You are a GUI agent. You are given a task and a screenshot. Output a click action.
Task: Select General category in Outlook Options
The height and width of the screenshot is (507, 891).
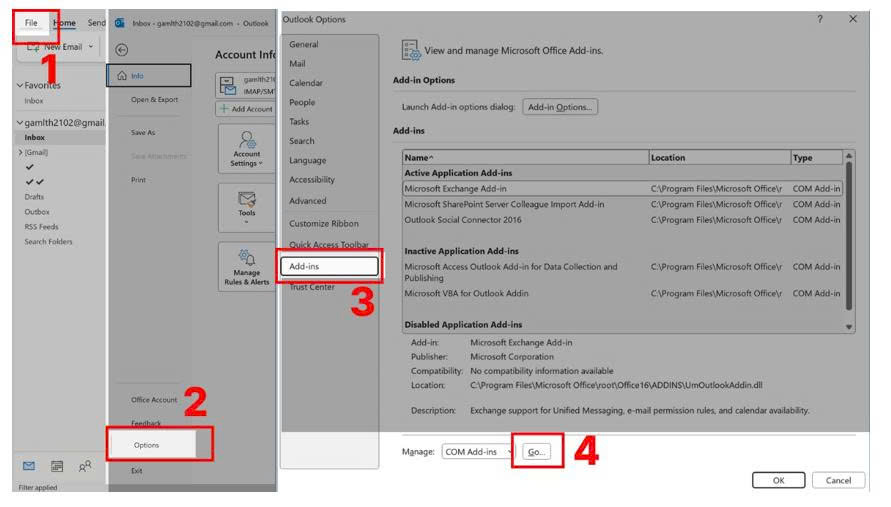coord(304,44)
